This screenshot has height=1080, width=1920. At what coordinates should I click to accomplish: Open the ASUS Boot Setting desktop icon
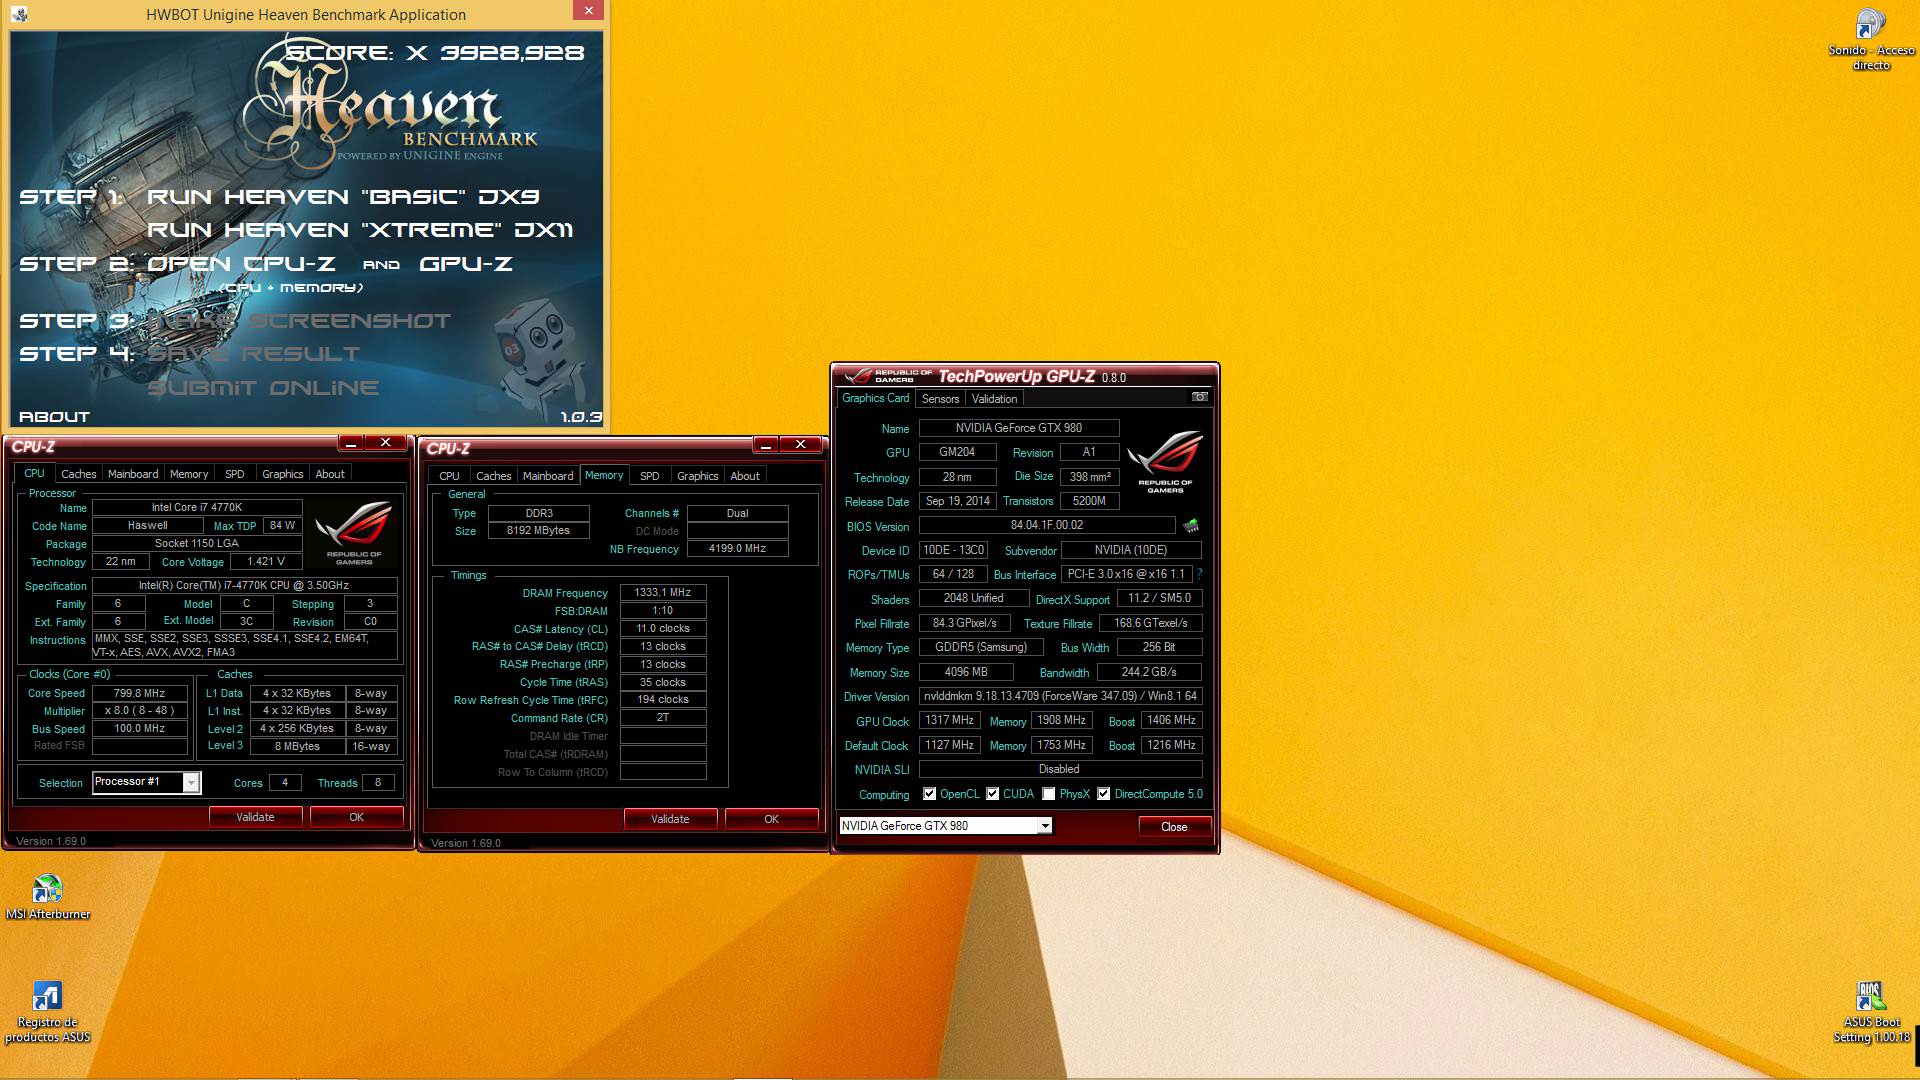pos(1871,1011)
